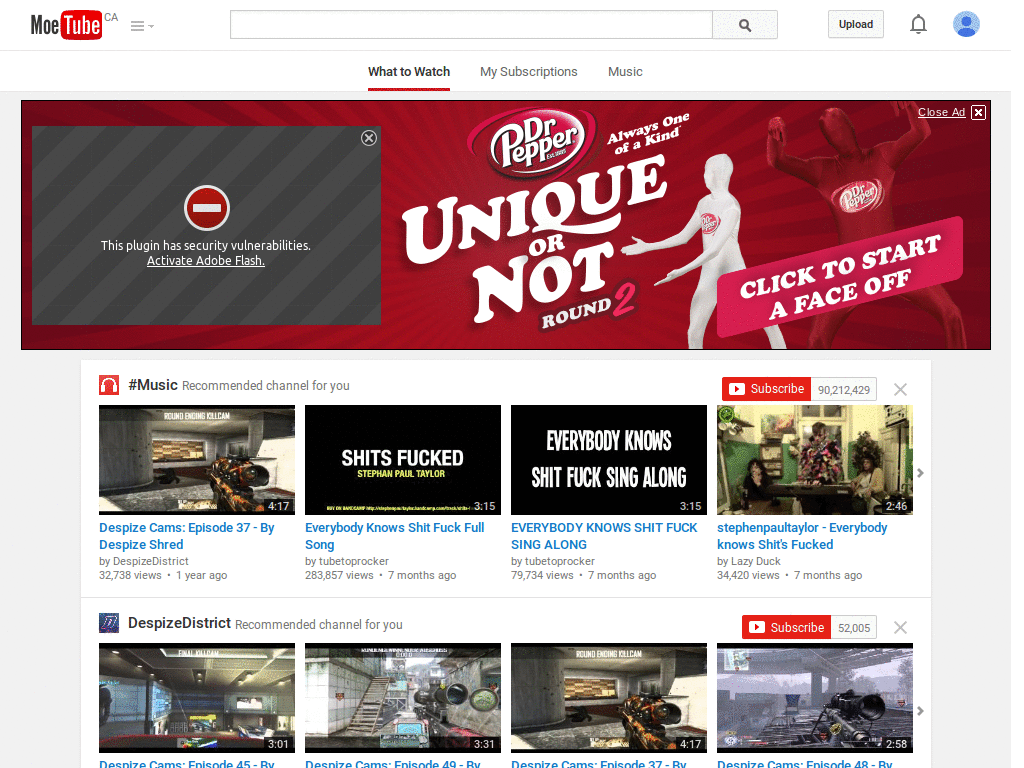Click the MoeTube logo
Image resolution: width=1024 pixels, height=768 pixels.
pos(67,25)
